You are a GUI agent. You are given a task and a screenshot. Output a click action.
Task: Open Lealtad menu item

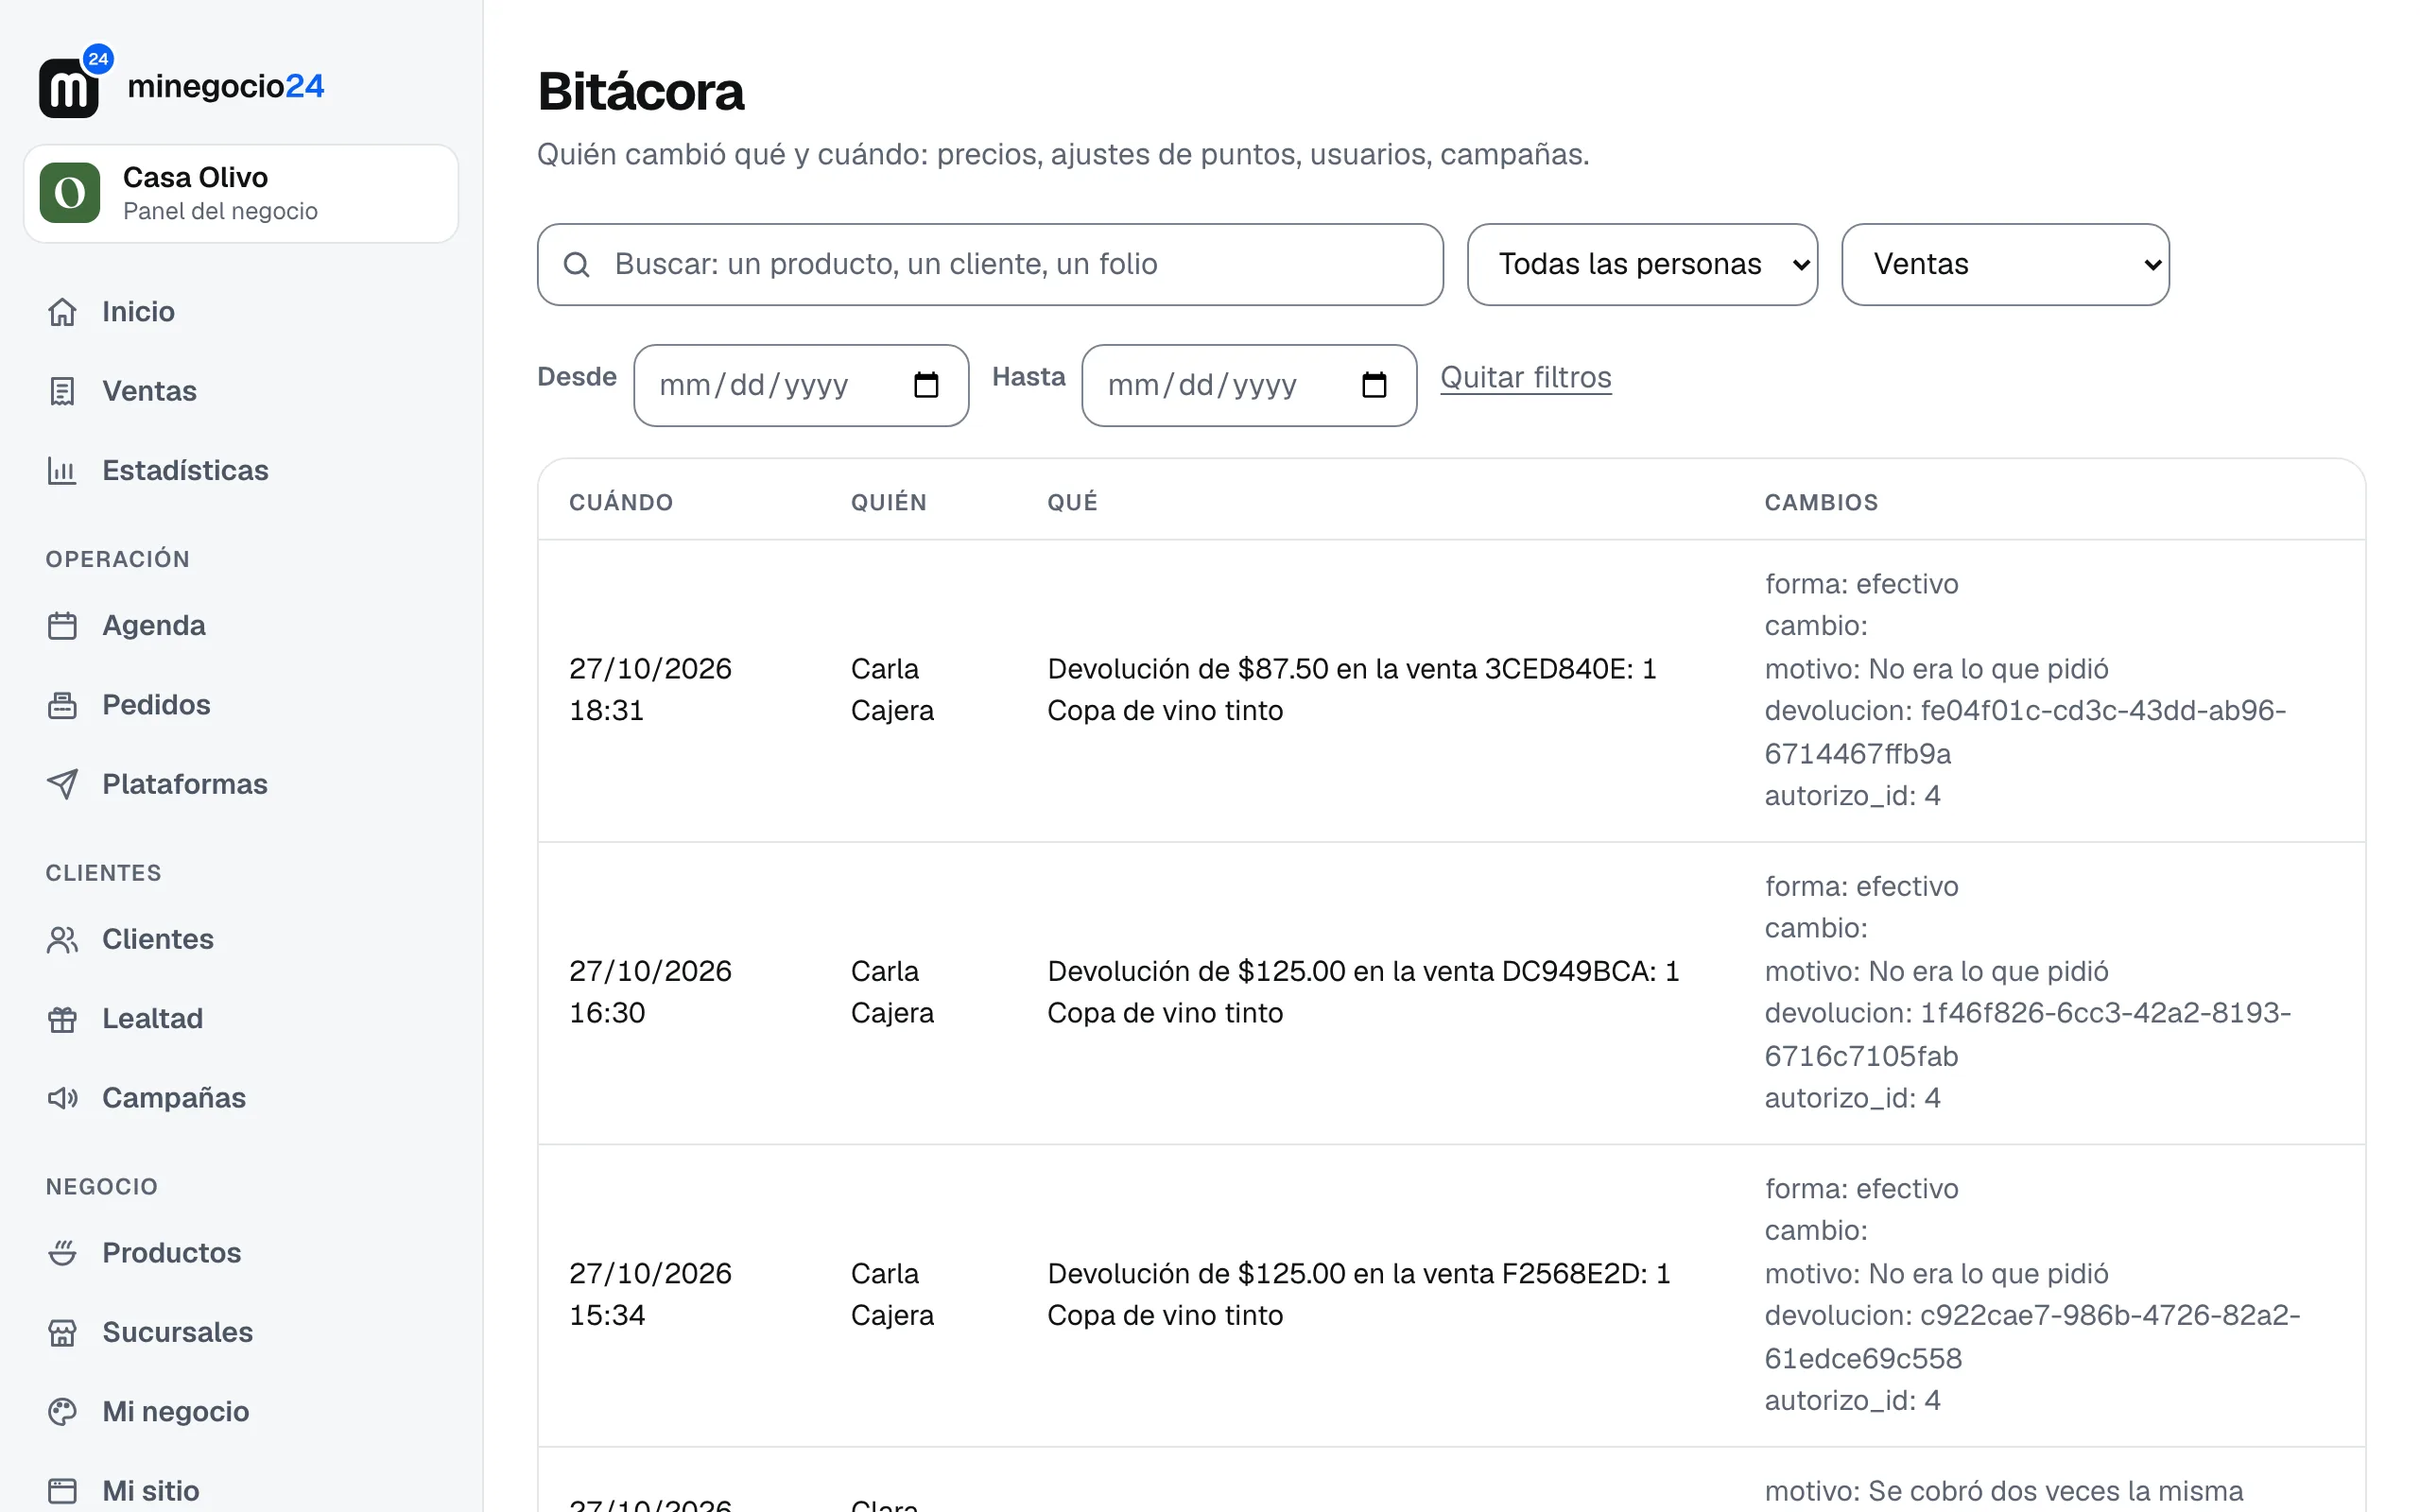152,1019
